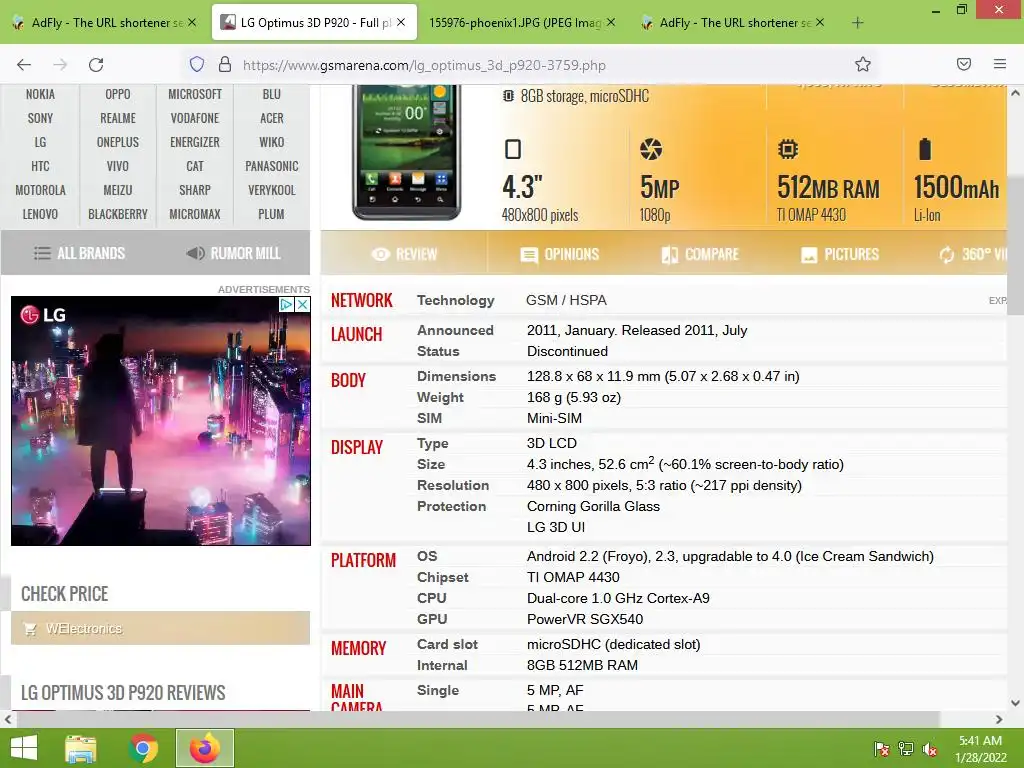Close the LG Optimus 3D P920 tab
1024x768 pixels.
click(x=401, y=22)
